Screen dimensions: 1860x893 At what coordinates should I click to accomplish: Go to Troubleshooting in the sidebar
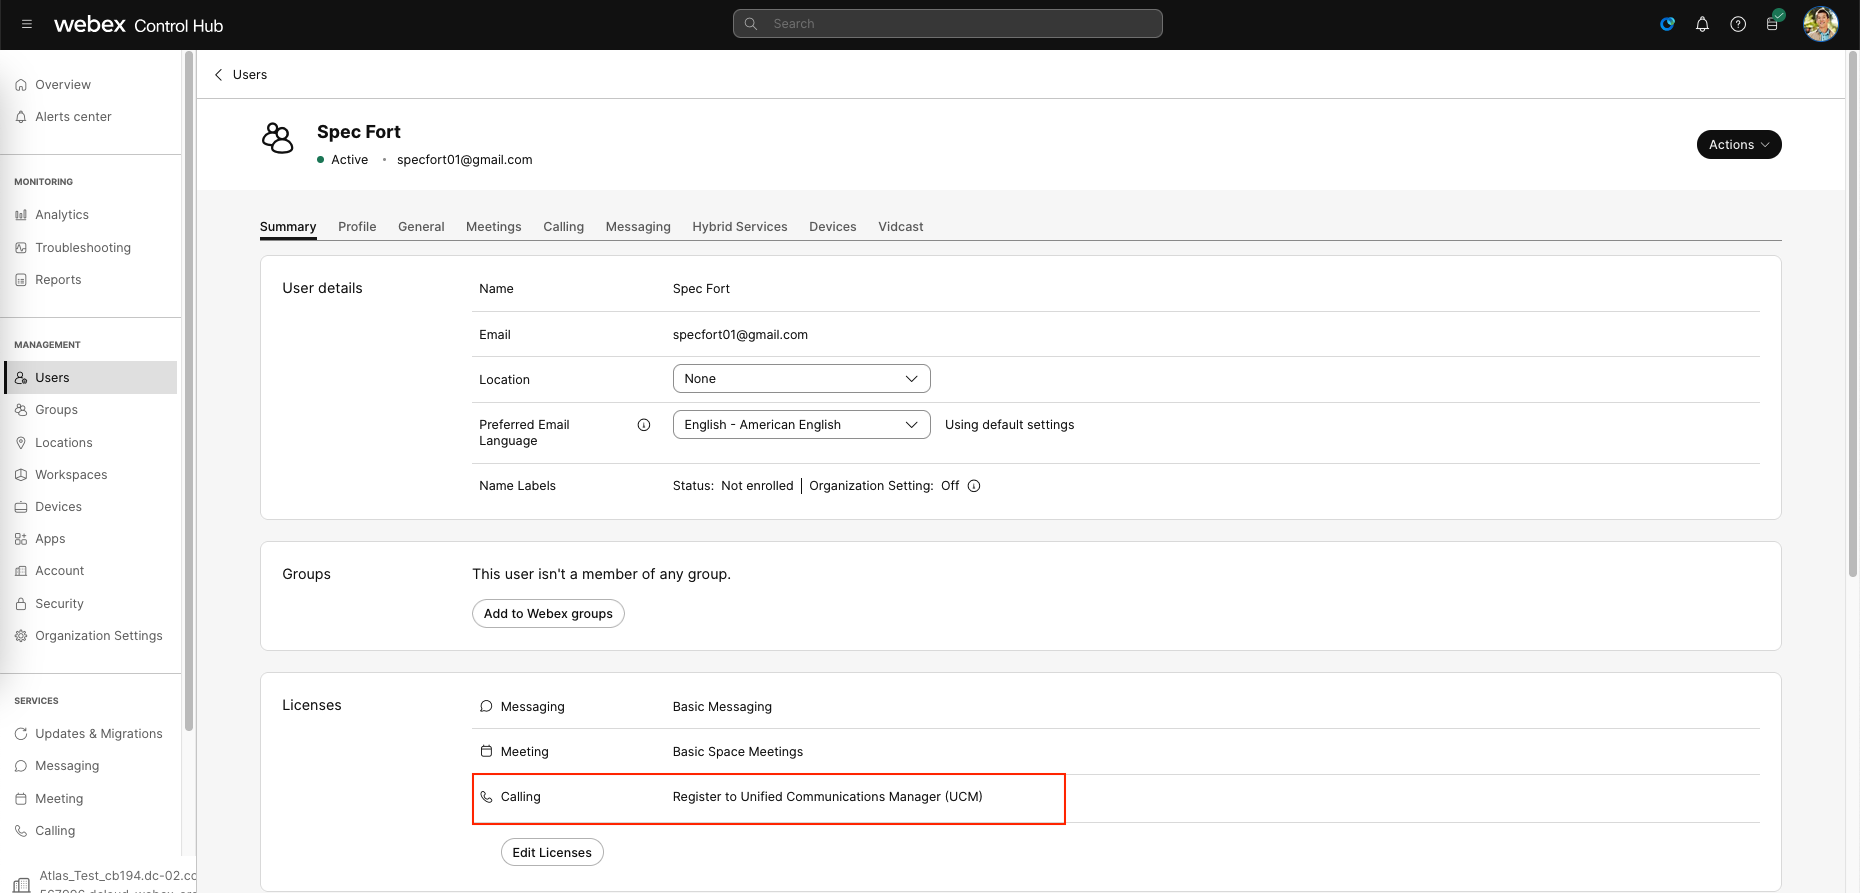[x=82, y=248]
